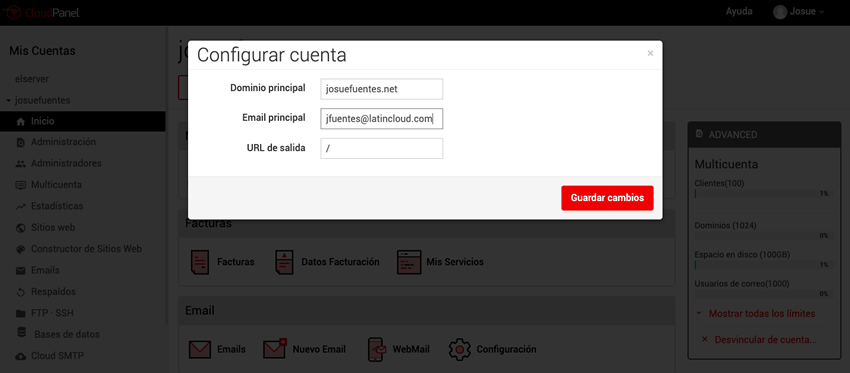Image resolution: width=850 pixels, height=373 pixels.
Task: Open Sitios web in the sidebar
Action: (x=53, y=228)
